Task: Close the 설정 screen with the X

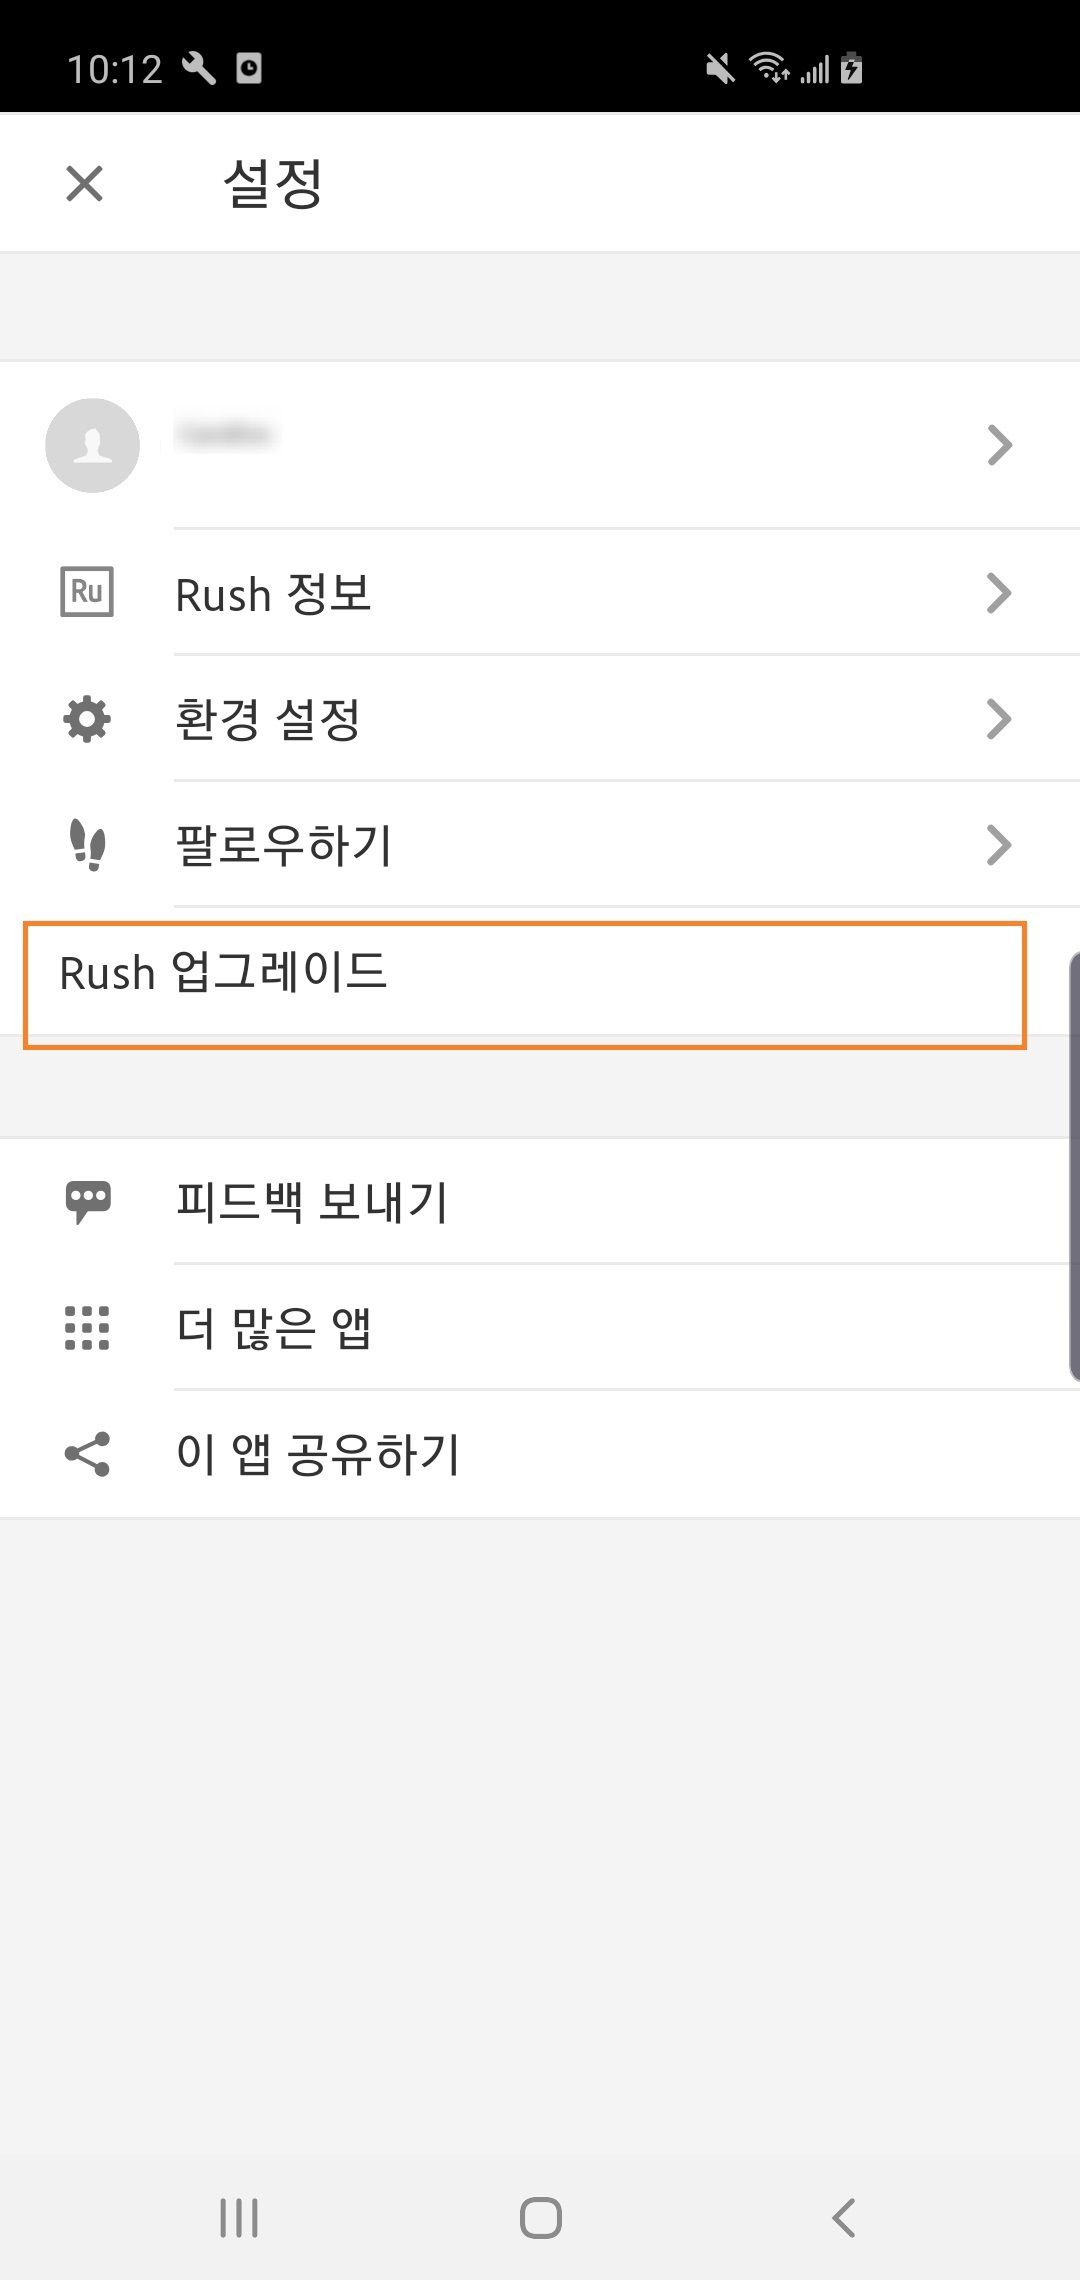Action: [84, 182]
